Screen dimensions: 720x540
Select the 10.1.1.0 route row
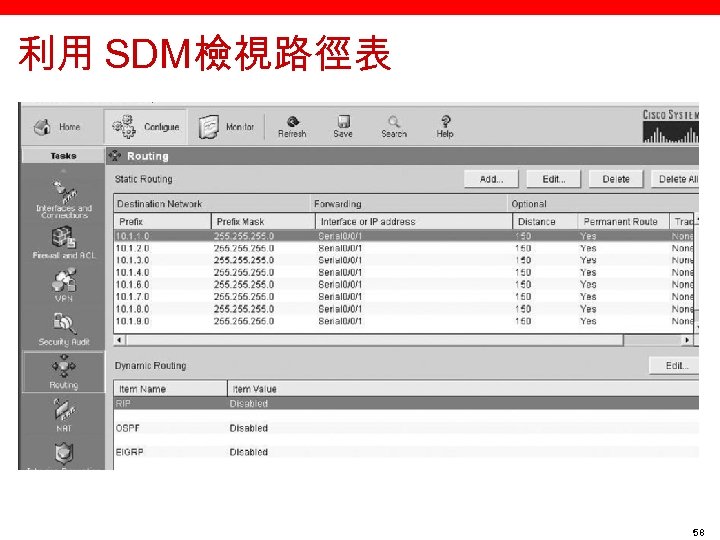click(x=404, y=236)
